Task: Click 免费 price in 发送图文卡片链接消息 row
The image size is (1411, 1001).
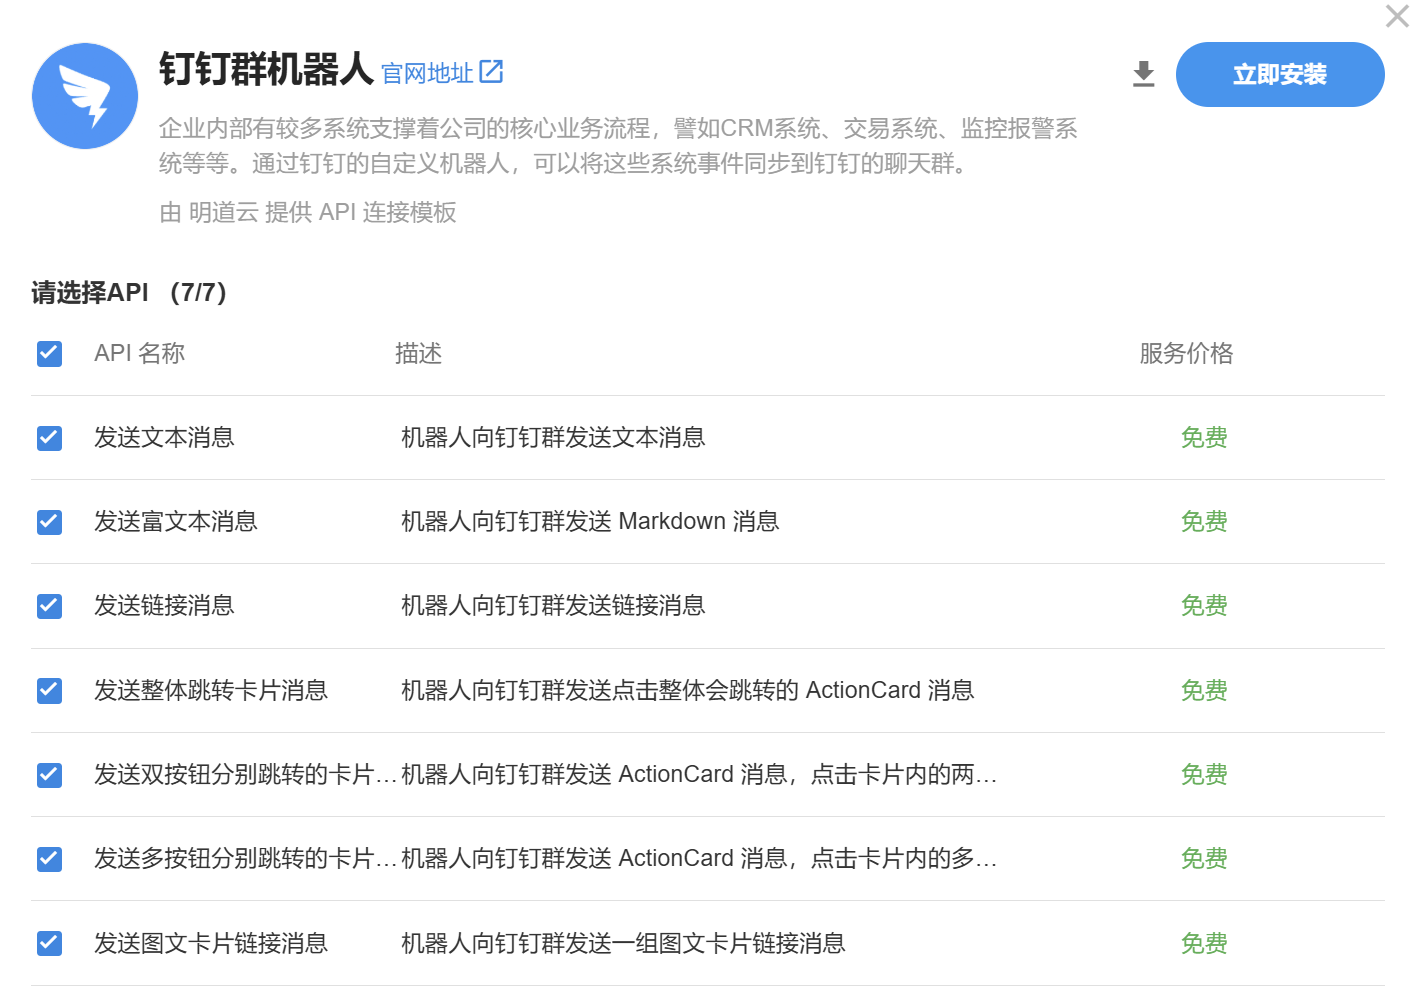Action: click(x=1204, y=943)
